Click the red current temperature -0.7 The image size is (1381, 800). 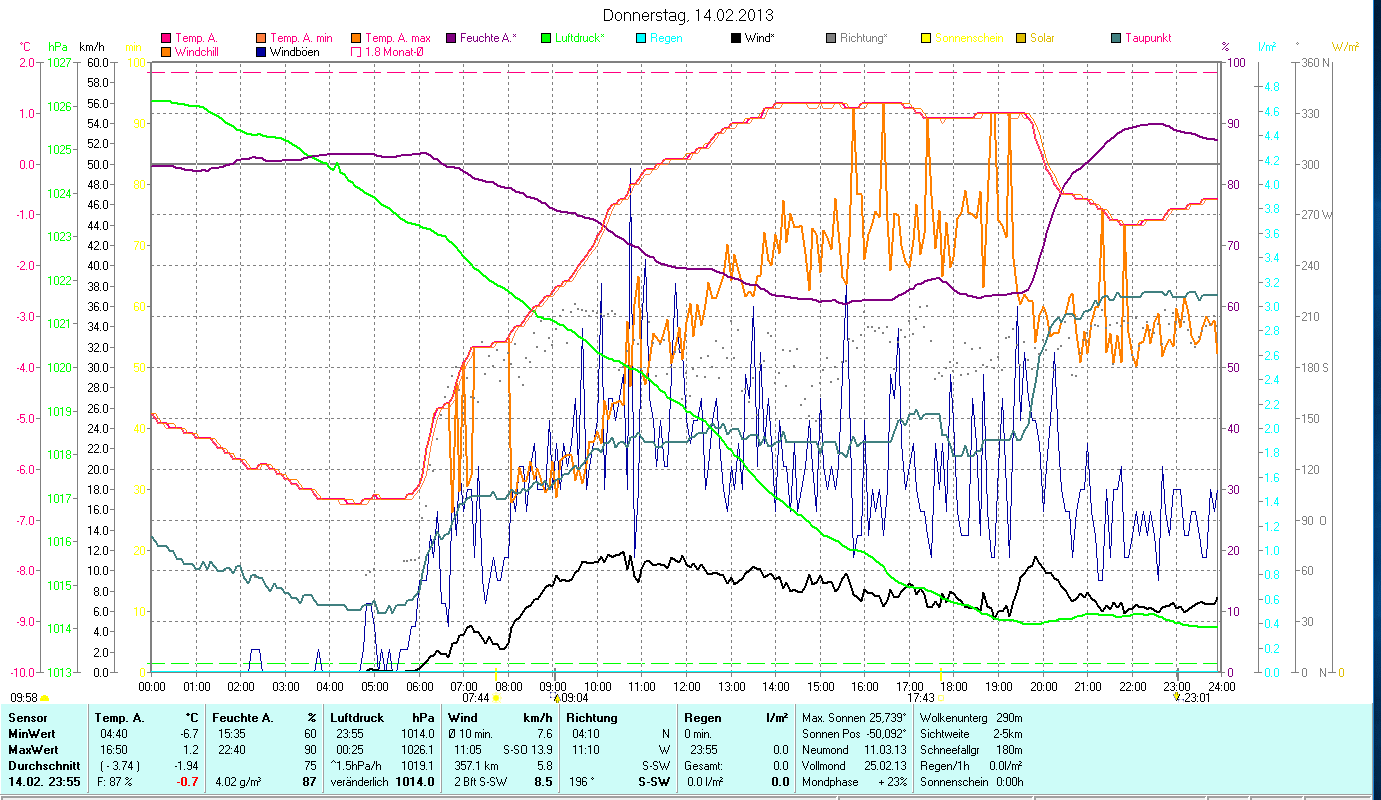[188, 782]
